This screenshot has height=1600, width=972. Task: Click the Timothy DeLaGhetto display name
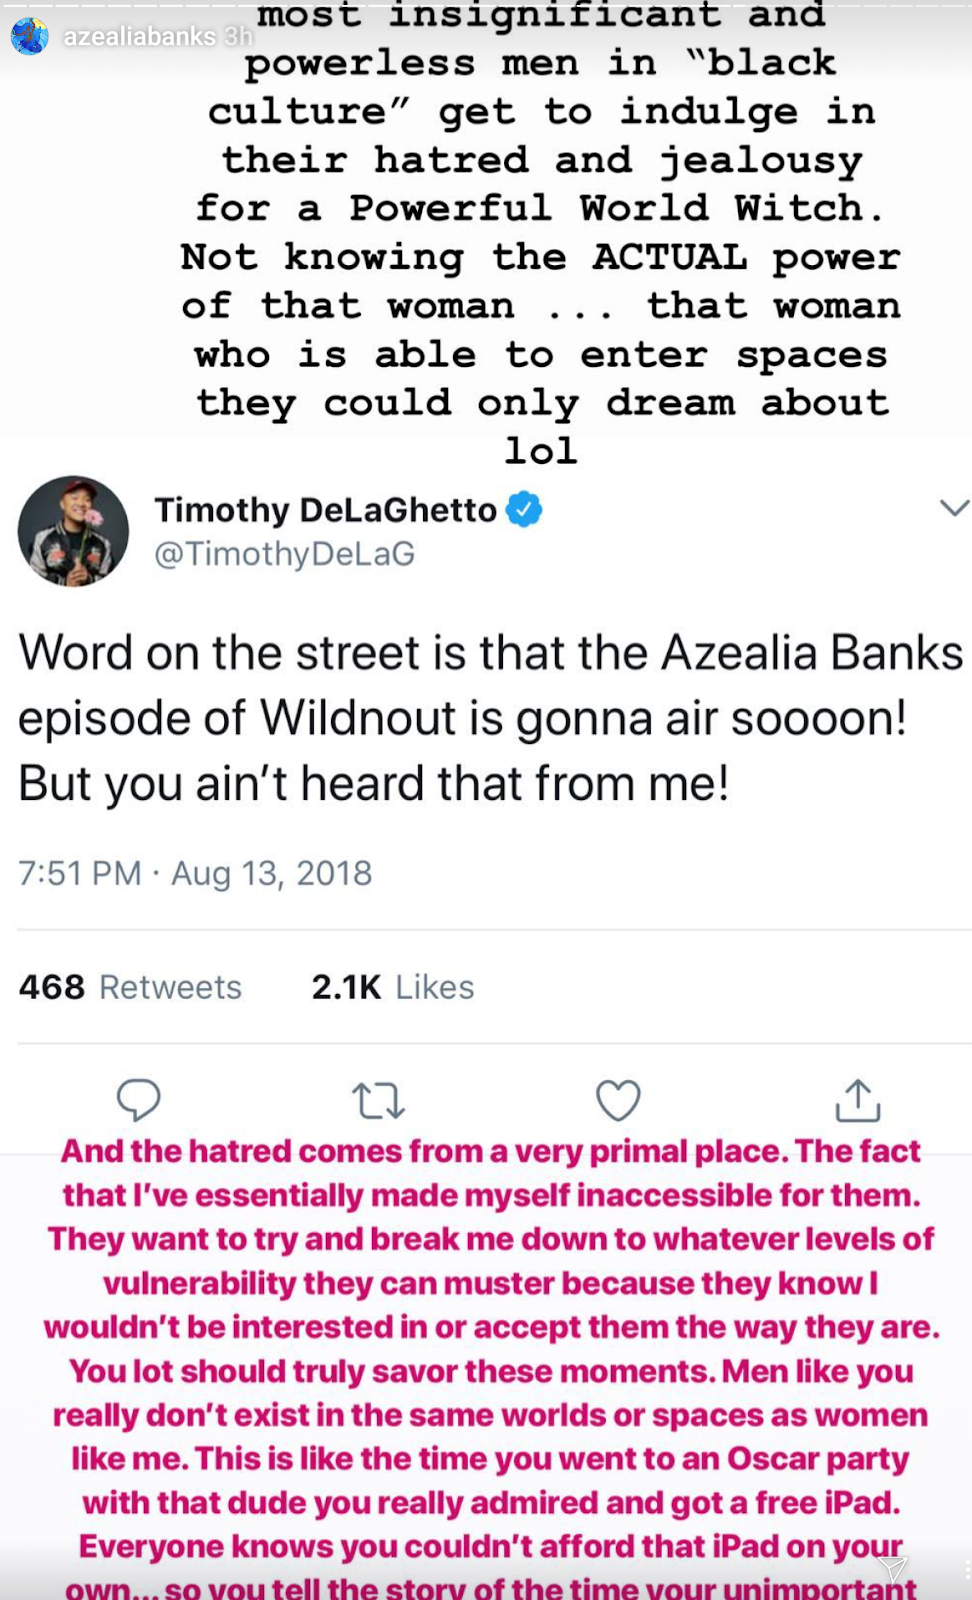coord(325,510)
